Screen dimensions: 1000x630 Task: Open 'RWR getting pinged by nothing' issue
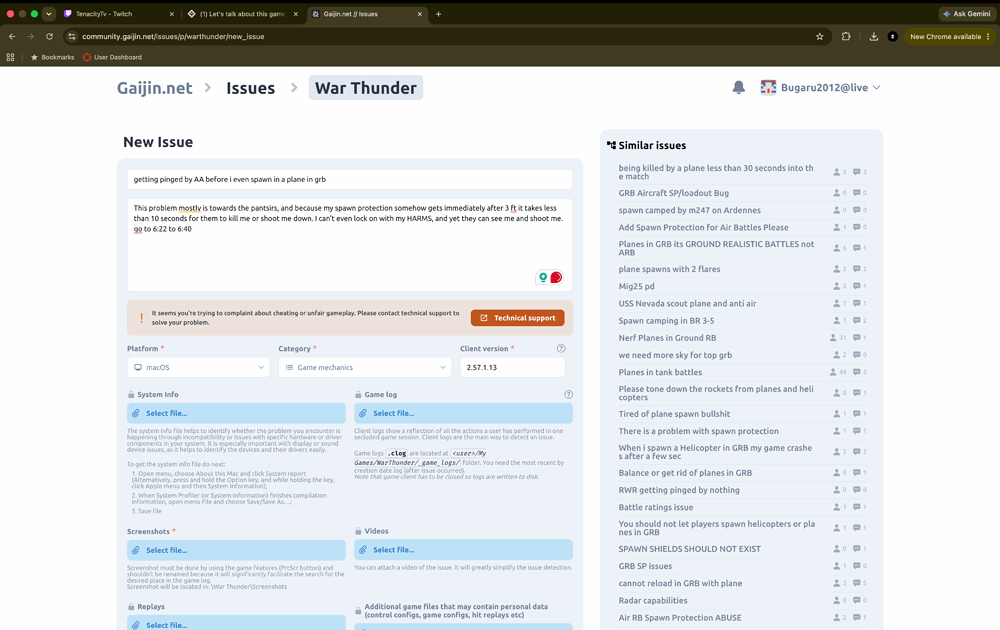pyautogui.click(x=679, y=490)
